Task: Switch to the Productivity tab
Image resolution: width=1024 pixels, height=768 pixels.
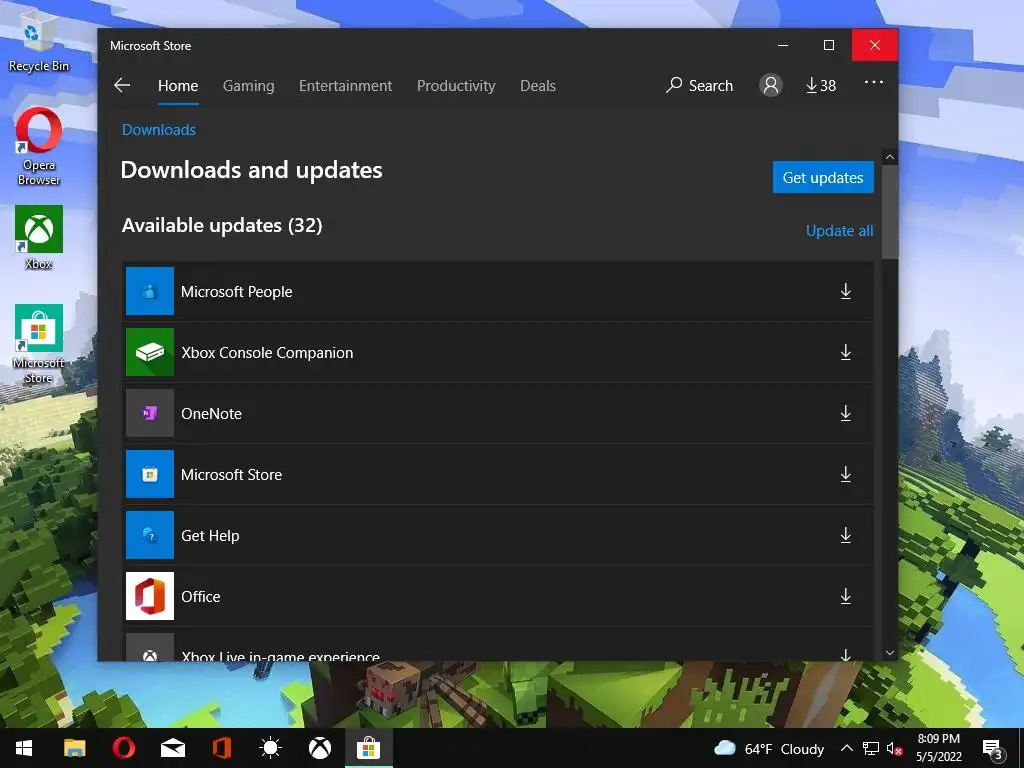Action: tap(456, 86)
